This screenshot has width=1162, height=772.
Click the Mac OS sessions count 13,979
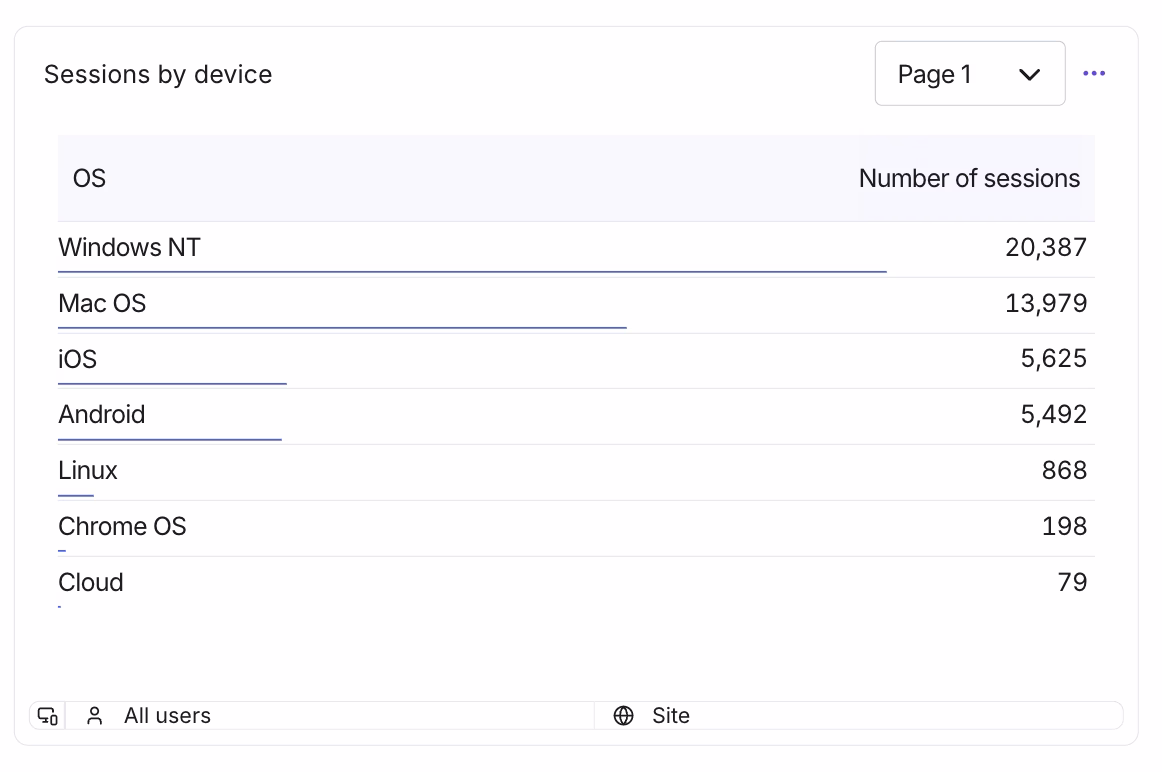(x=1045, y=303)
